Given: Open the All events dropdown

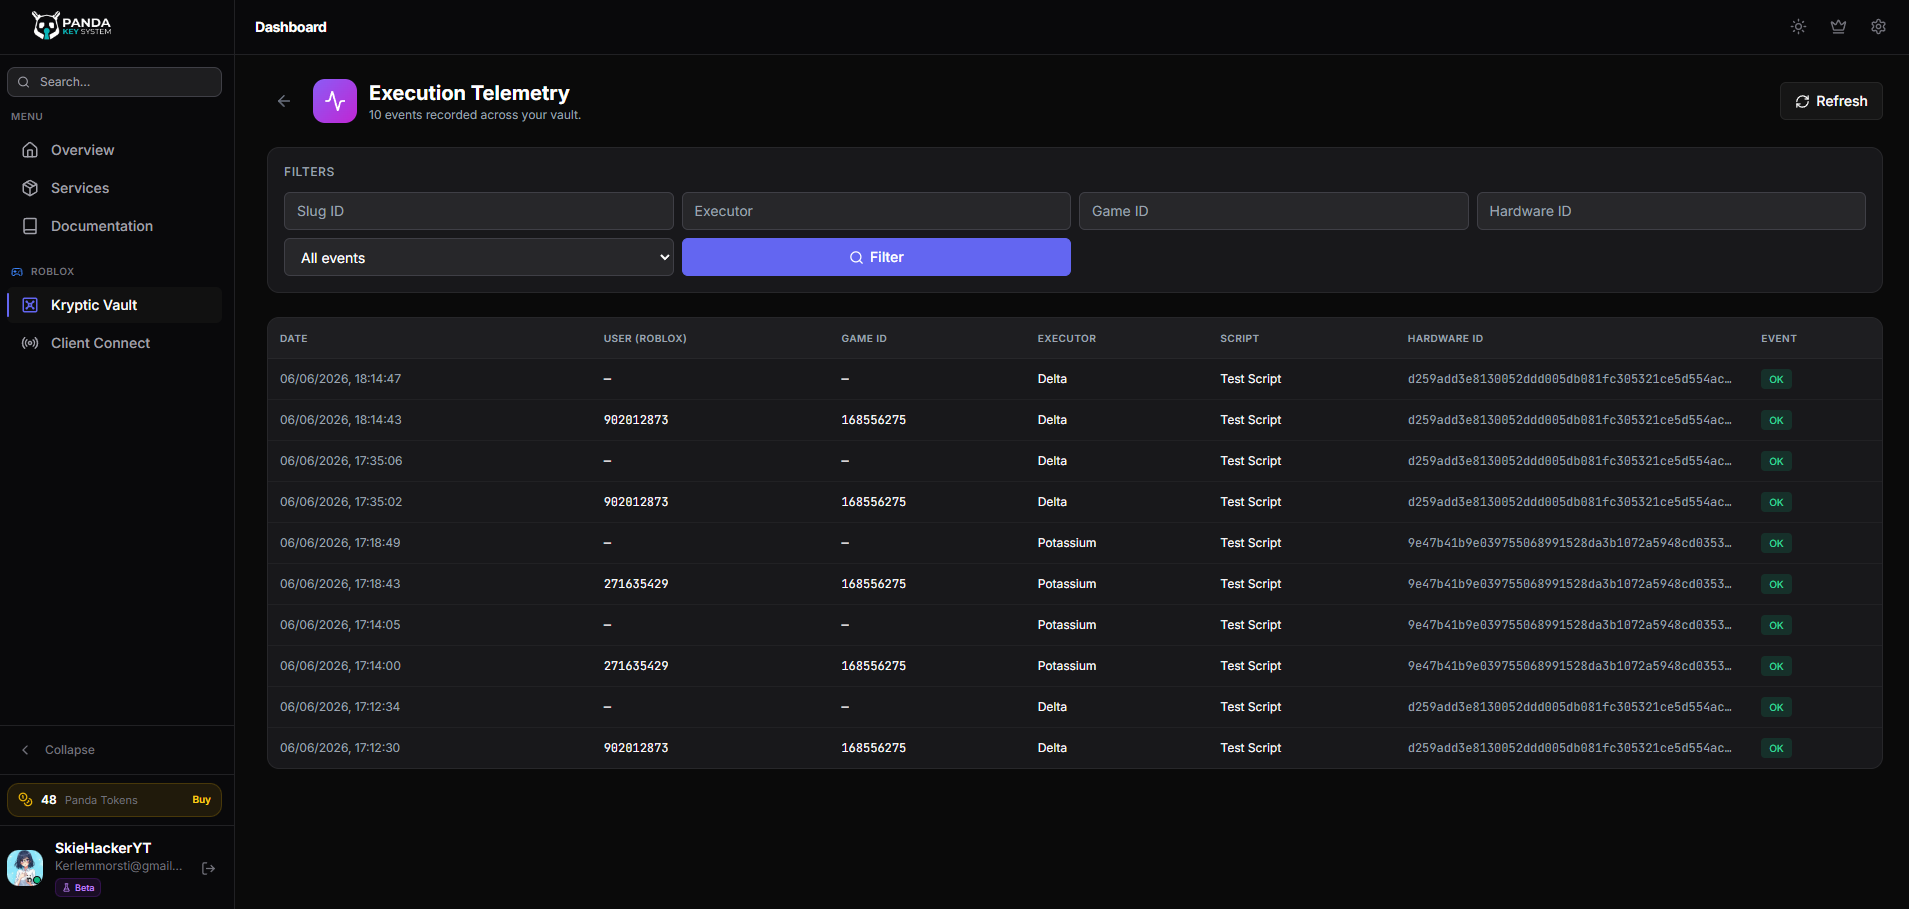Looking at the screenshot, I should point(479,257).
